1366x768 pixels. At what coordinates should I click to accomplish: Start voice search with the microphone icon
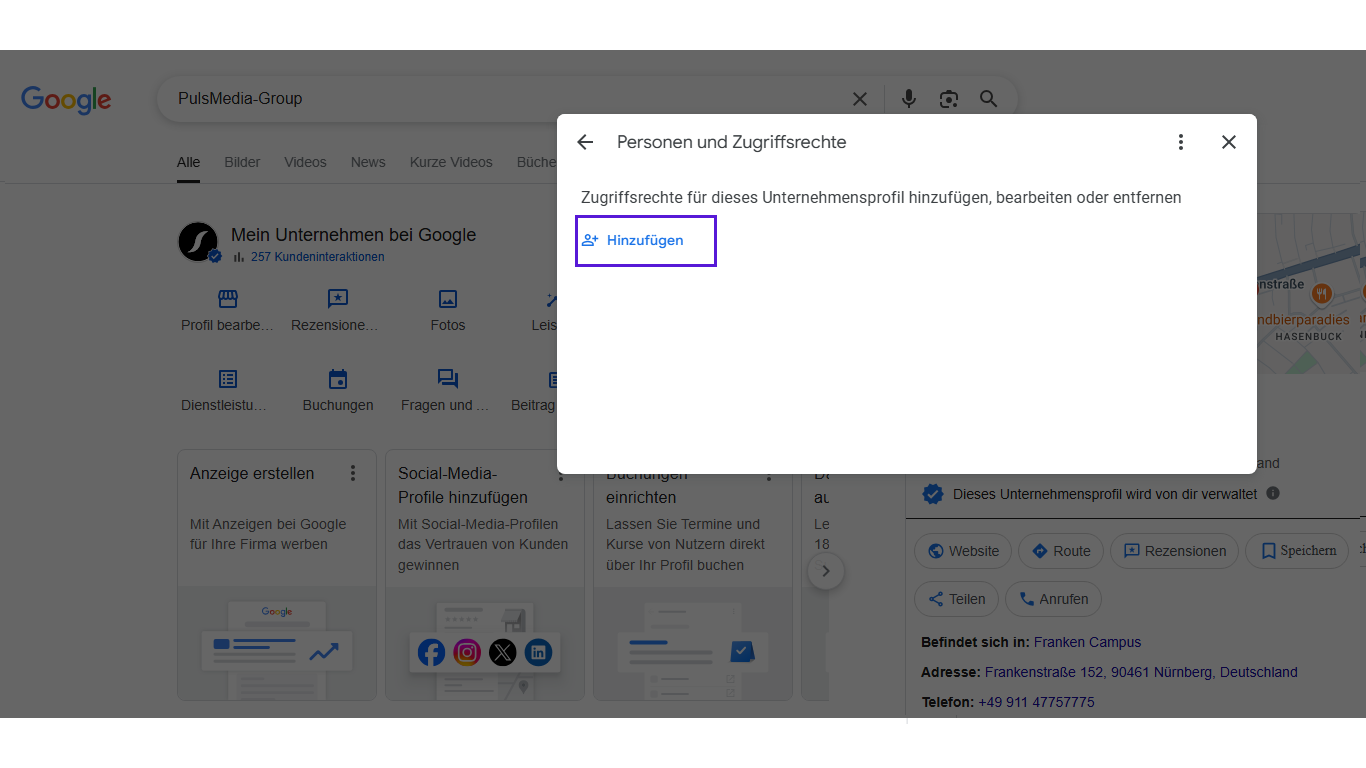pos(908,99)
